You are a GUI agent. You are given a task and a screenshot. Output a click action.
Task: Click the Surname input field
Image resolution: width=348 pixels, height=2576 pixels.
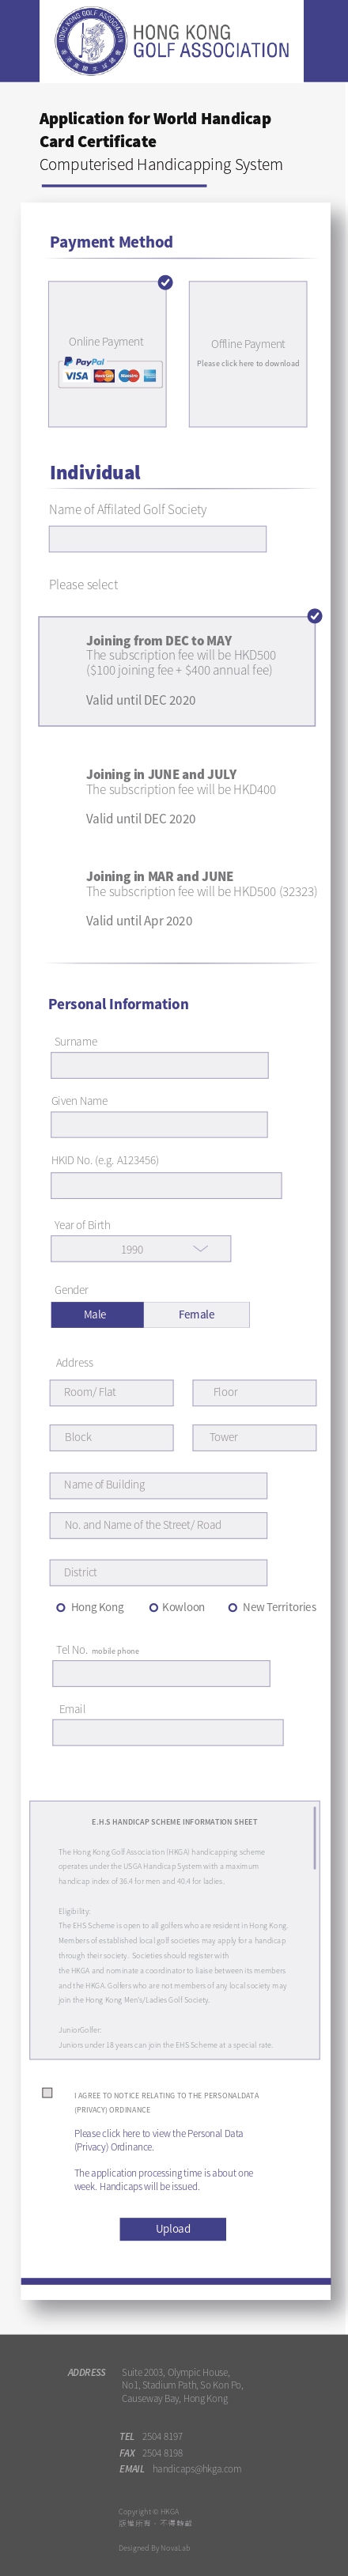coord(160,1065)
